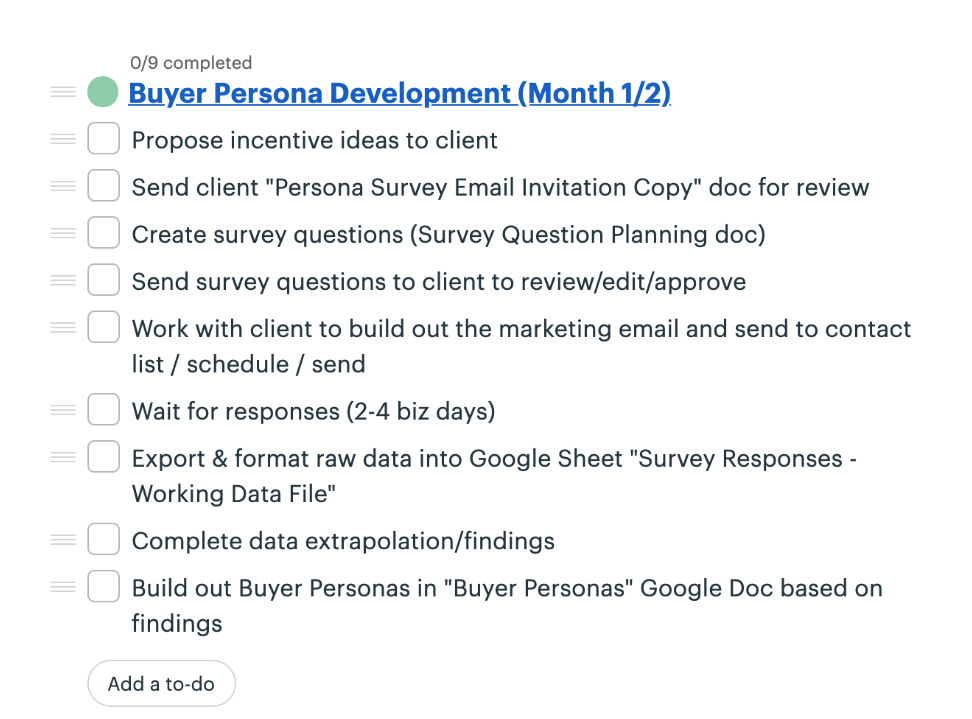The image size is (972, 719).
Task: Click the green completion circle beside the title
Action: point(102,91)
